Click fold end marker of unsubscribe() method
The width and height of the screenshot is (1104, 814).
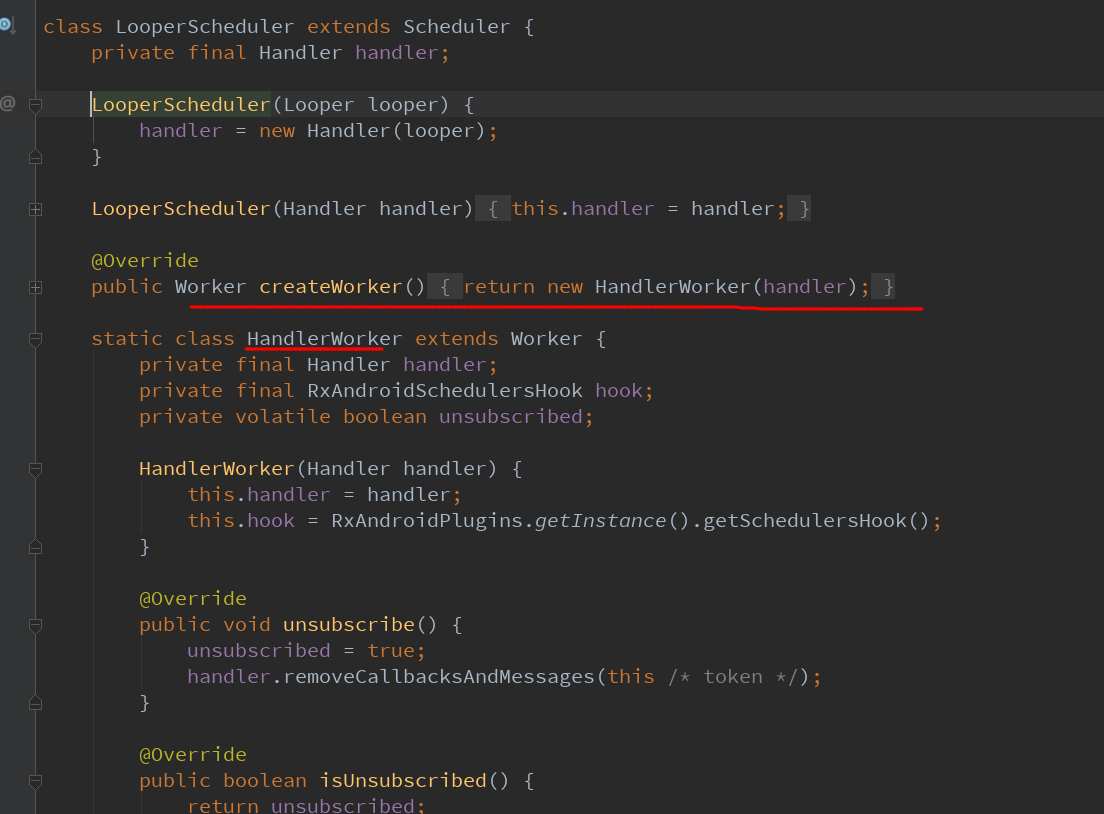tap(35, 703)
